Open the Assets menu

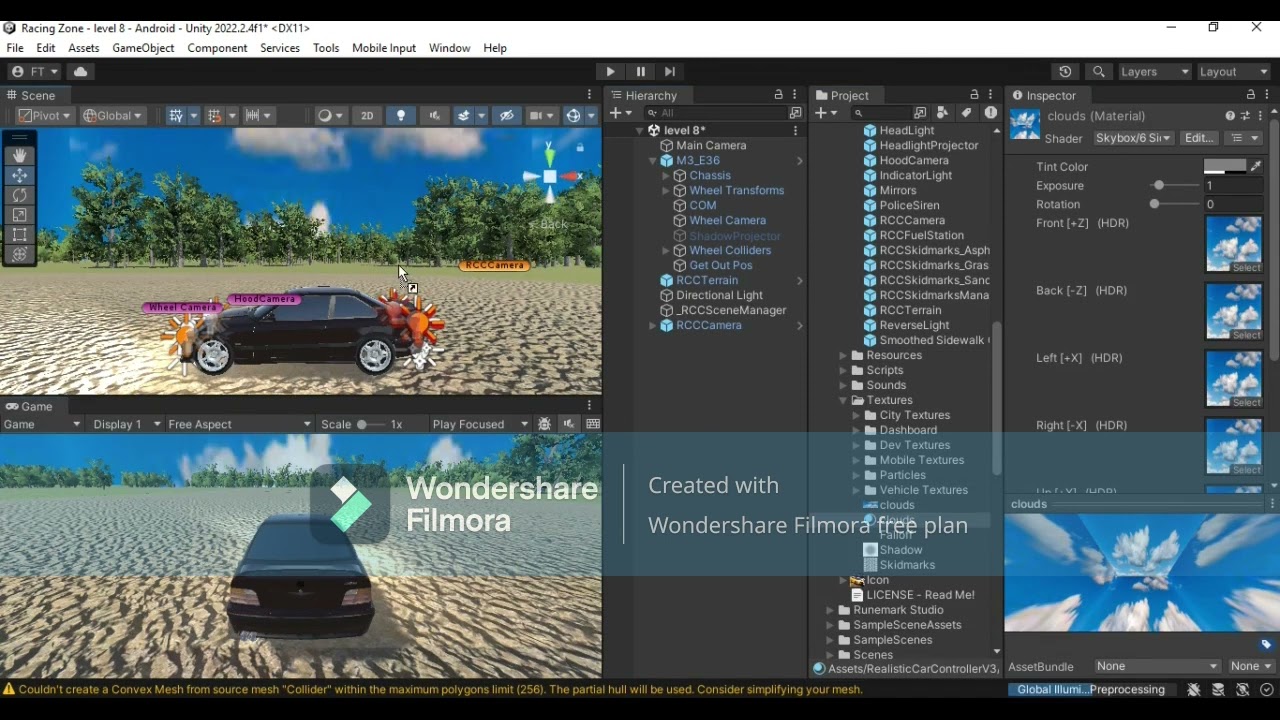84,48
